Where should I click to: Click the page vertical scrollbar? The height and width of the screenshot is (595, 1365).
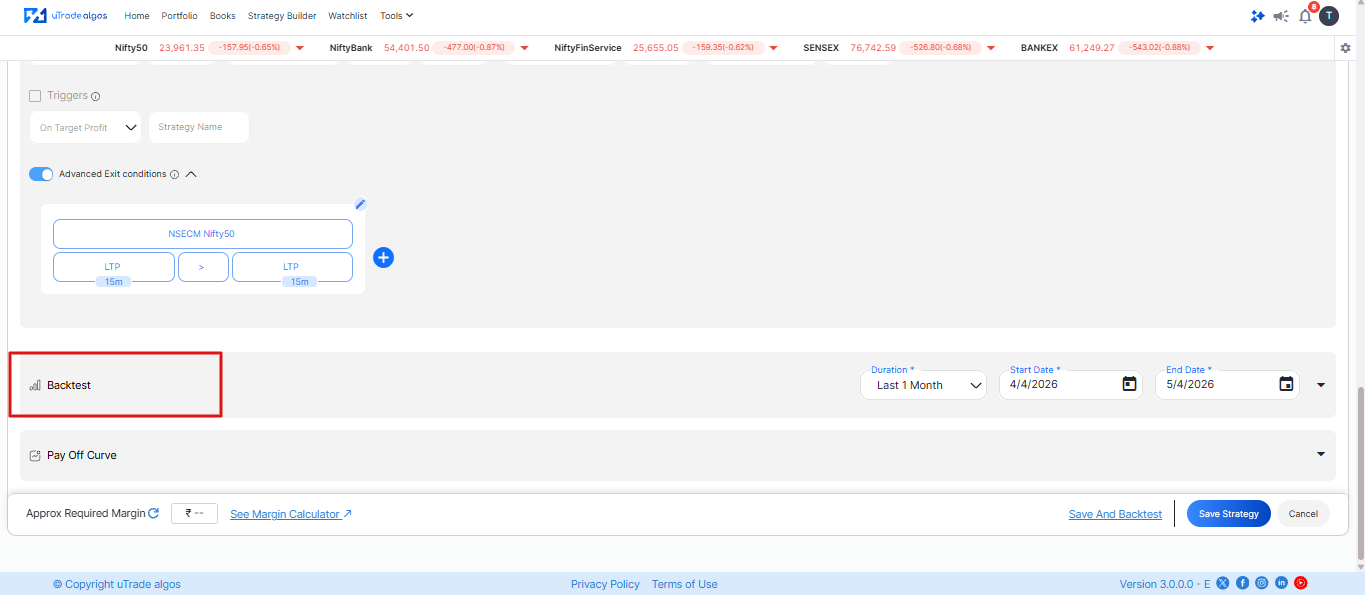pyautogui.click(x=1359, y=474)
